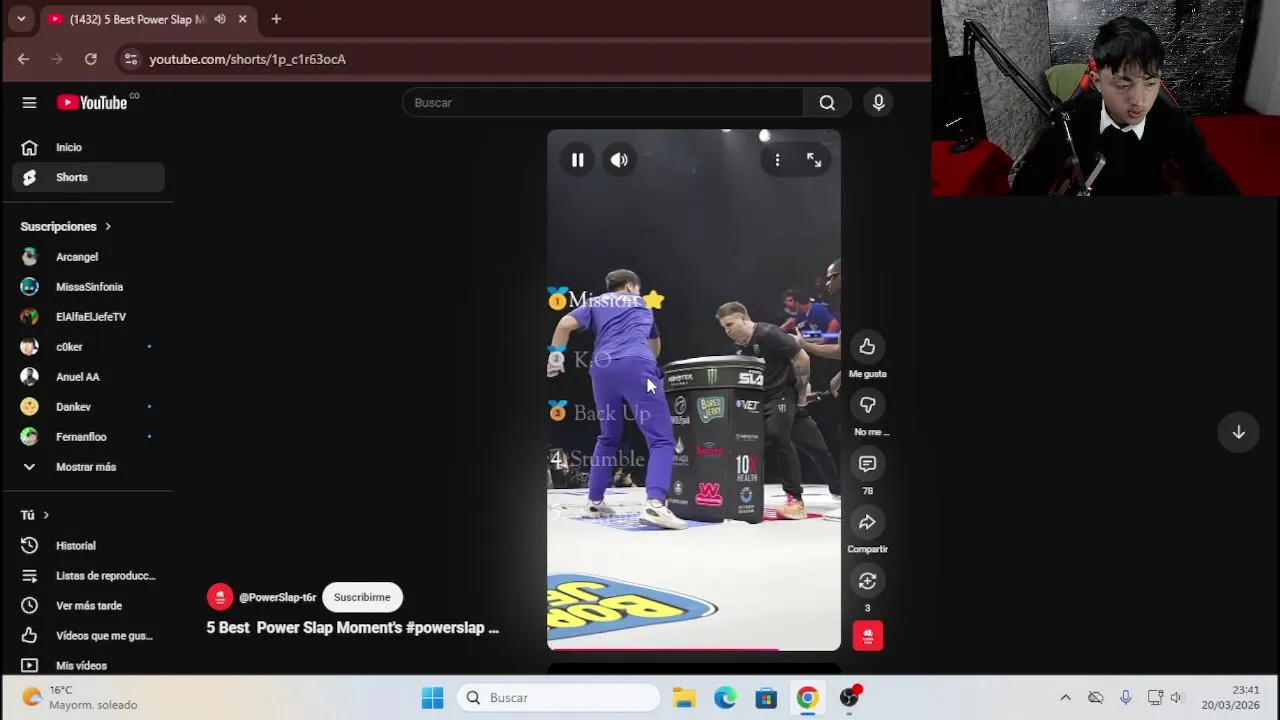The image size is (1280, 720).
Task: Open the tray microphone indicator
Action: pos(1125,698)
